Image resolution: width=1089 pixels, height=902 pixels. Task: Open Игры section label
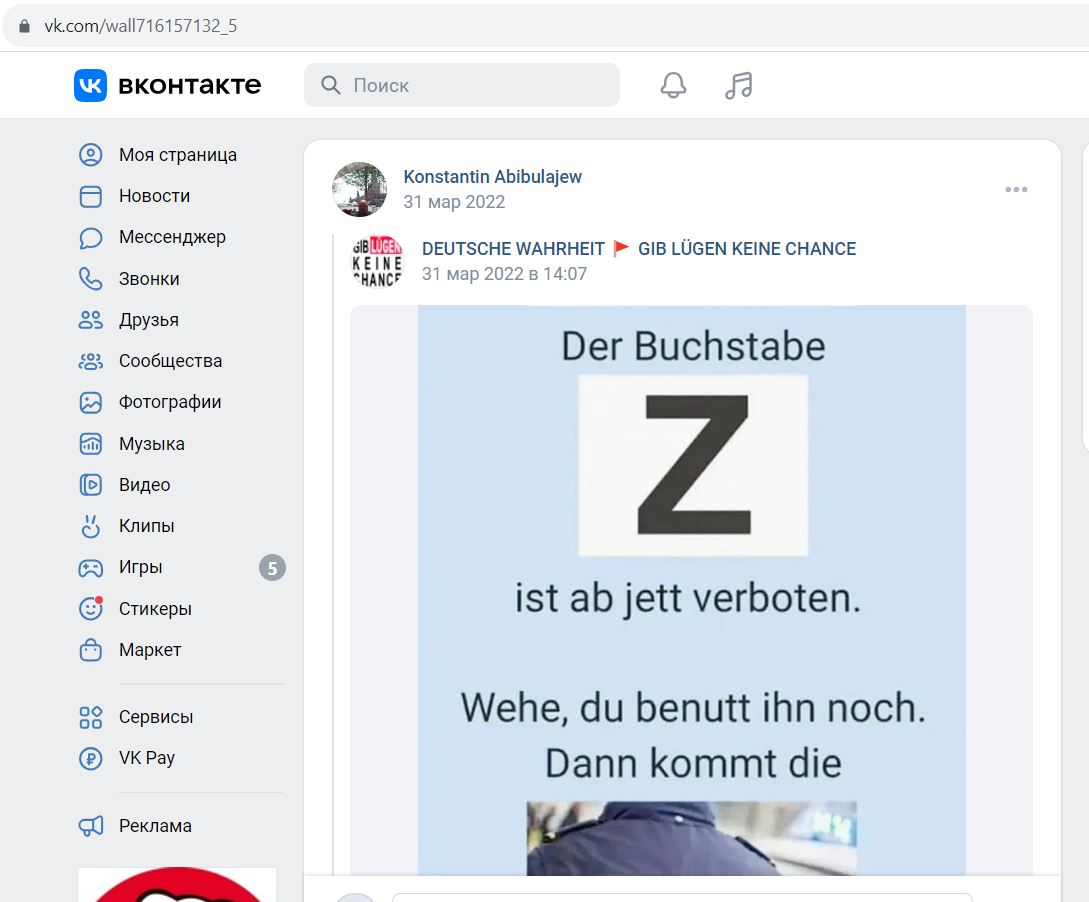(x=140, y=567)
